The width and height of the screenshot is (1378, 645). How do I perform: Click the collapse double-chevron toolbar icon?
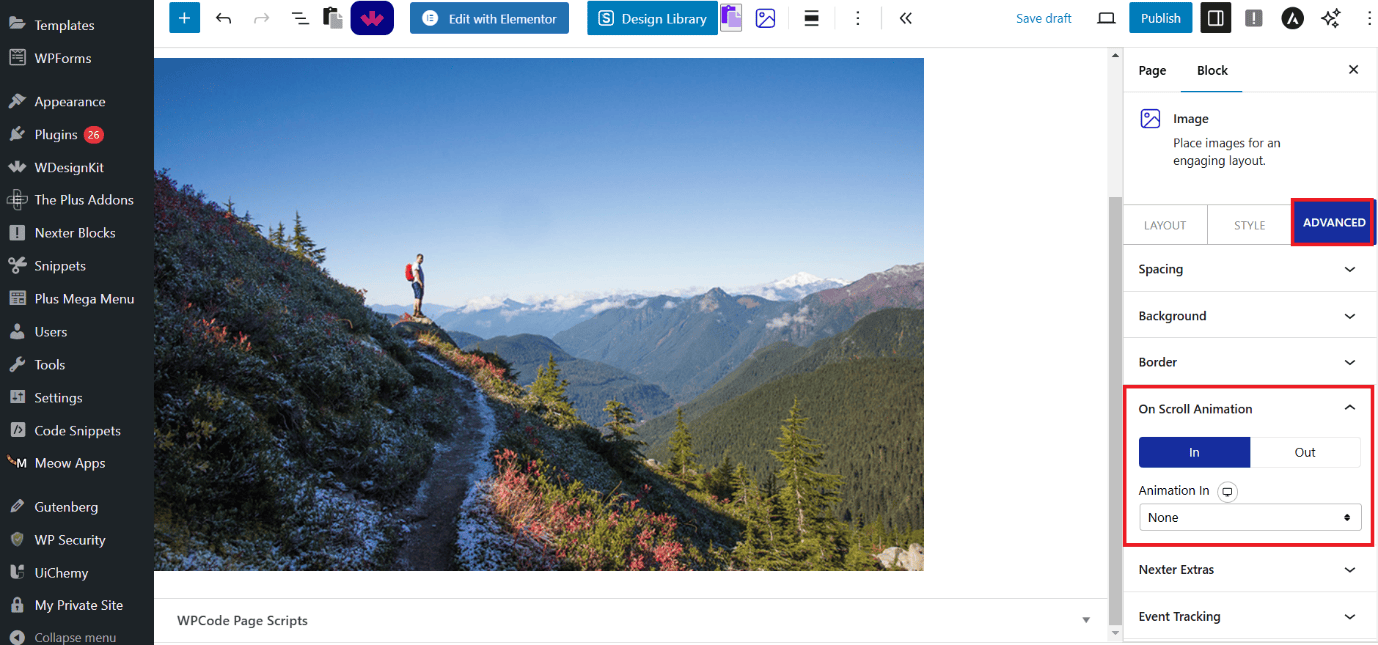905,18
